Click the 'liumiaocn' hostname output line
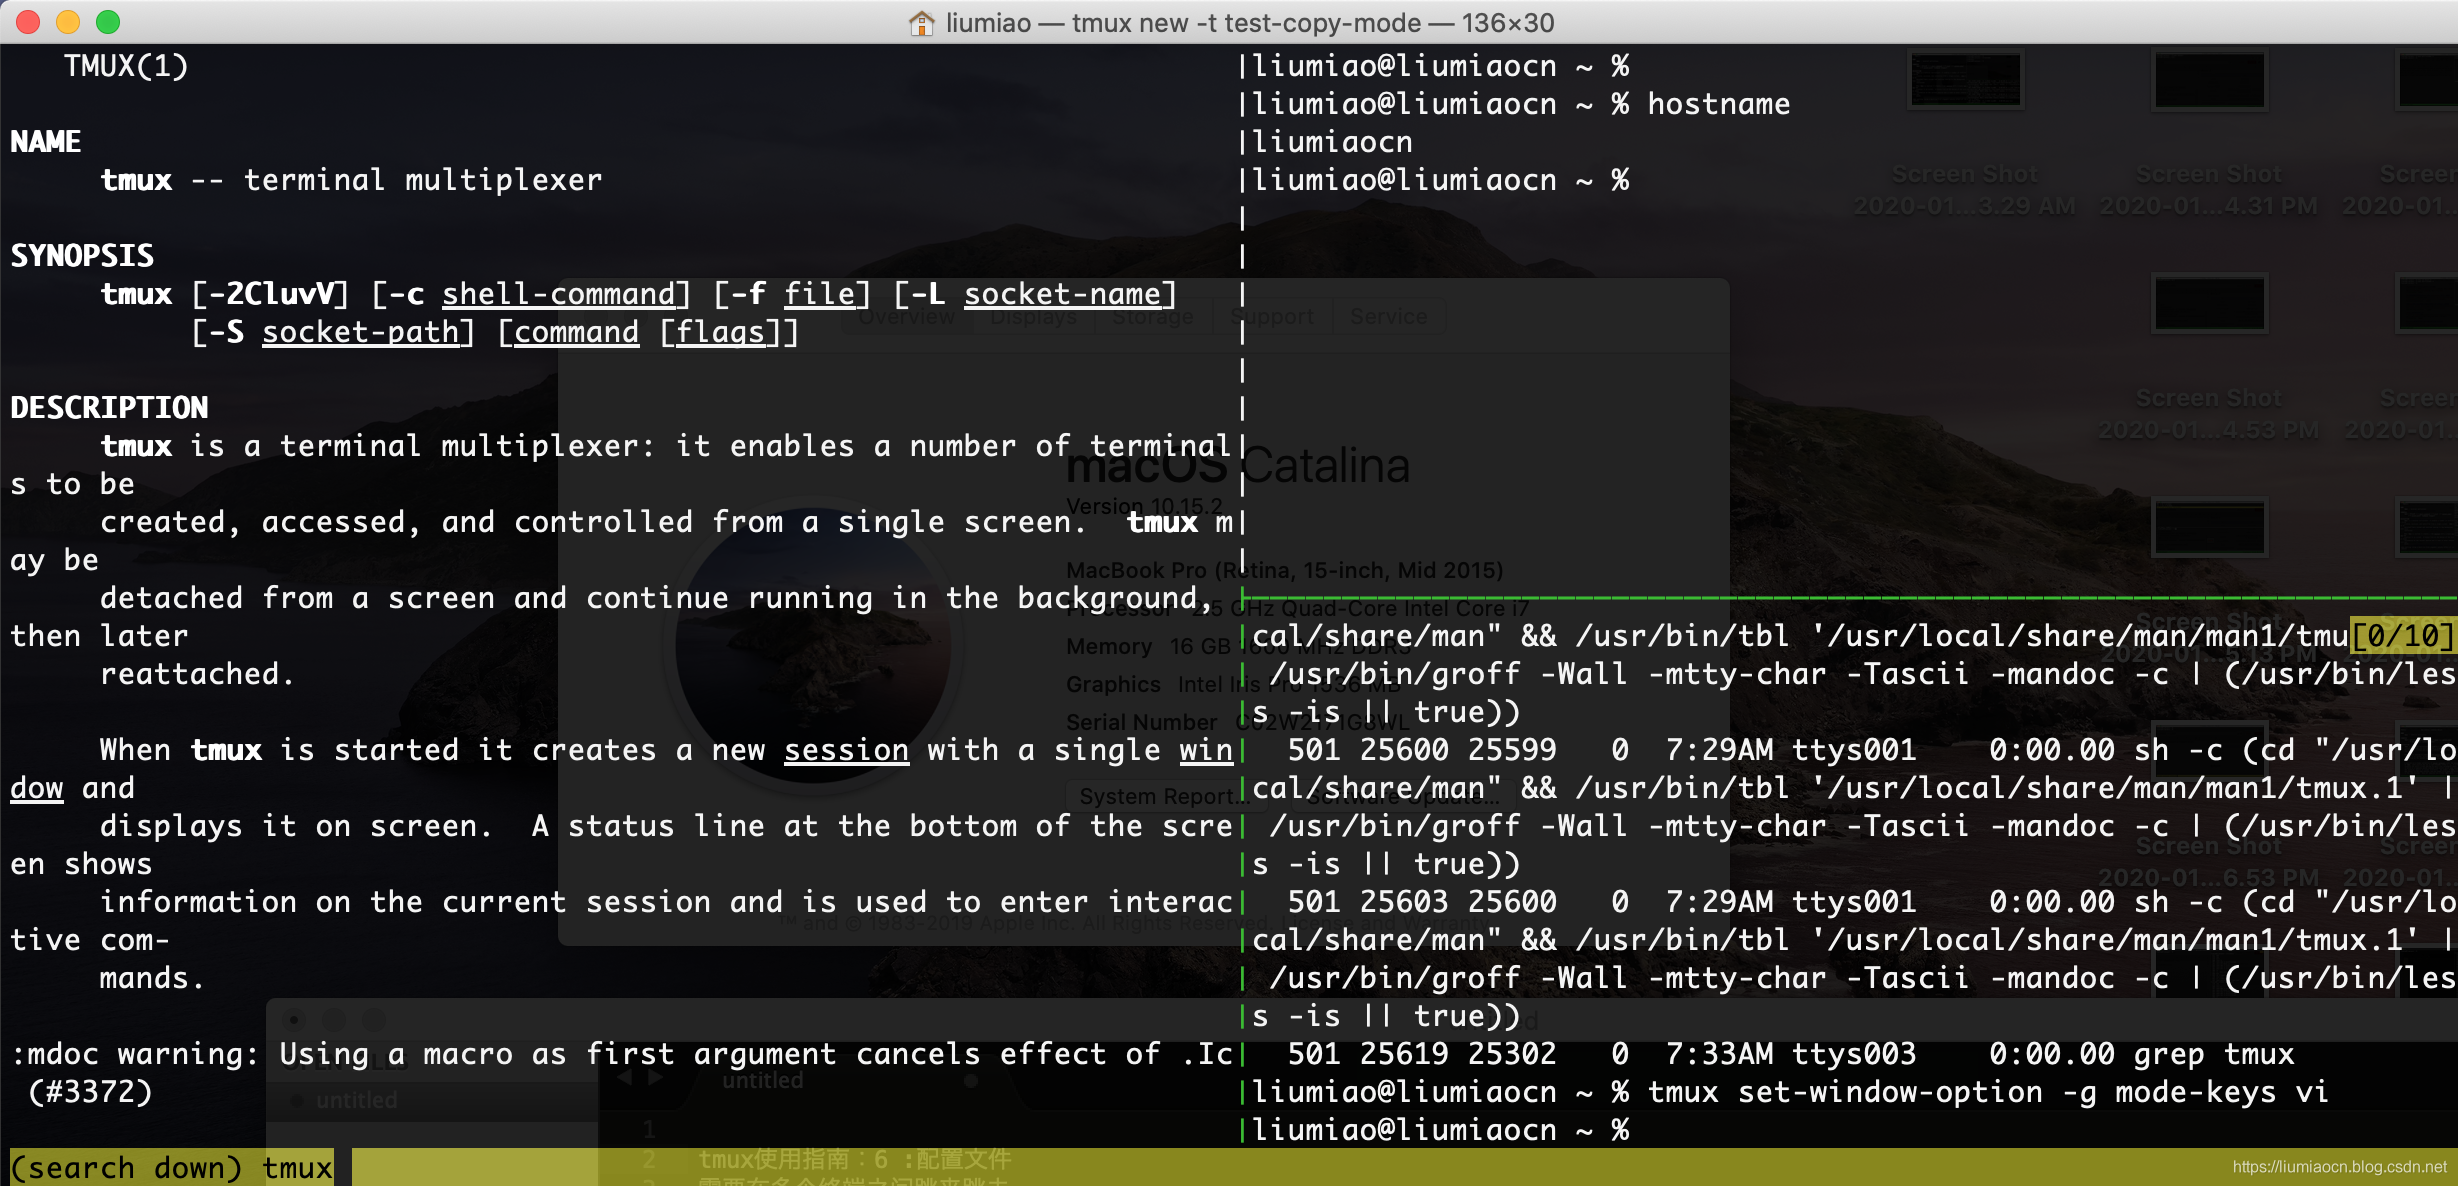This screenshot has height=1186, width=2458. pos(1333,142)
